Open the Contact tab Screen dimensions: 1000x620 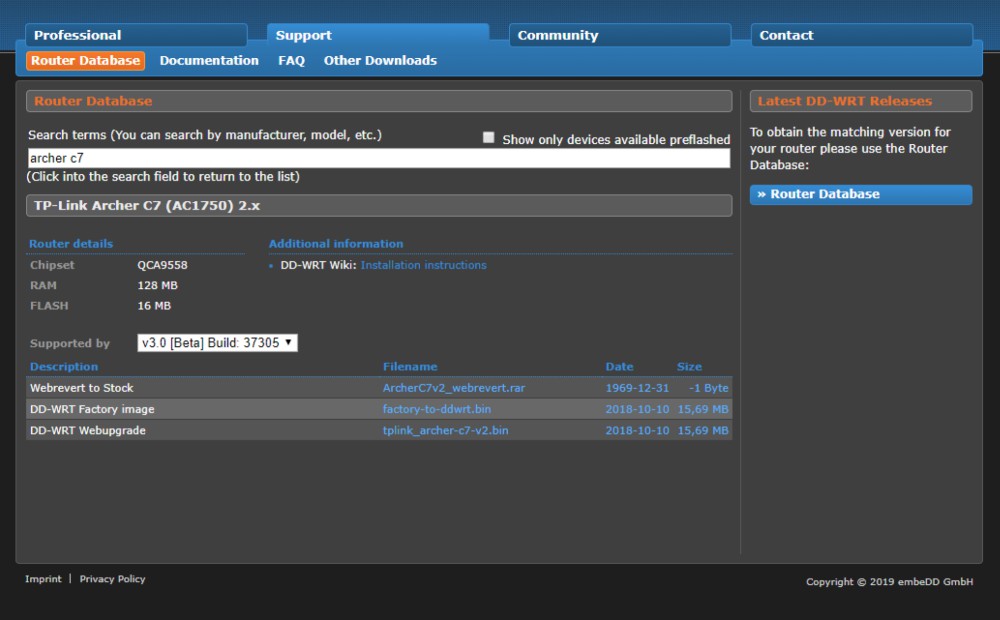tap(862, 35)
